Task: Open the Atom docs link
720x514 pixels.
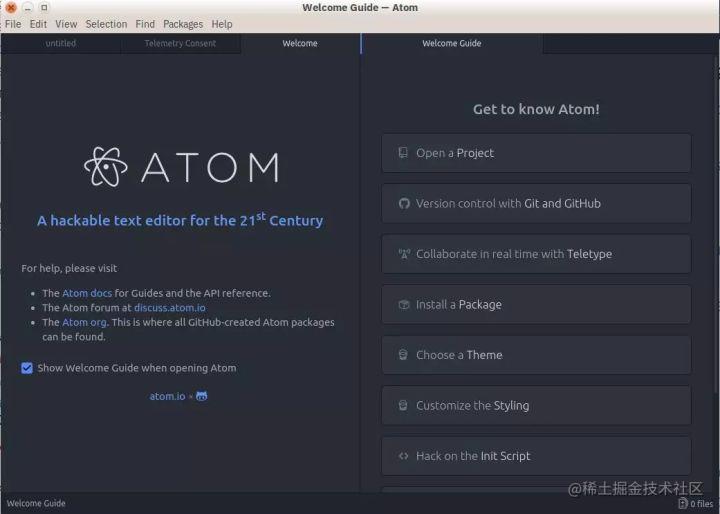Action: 87,293
